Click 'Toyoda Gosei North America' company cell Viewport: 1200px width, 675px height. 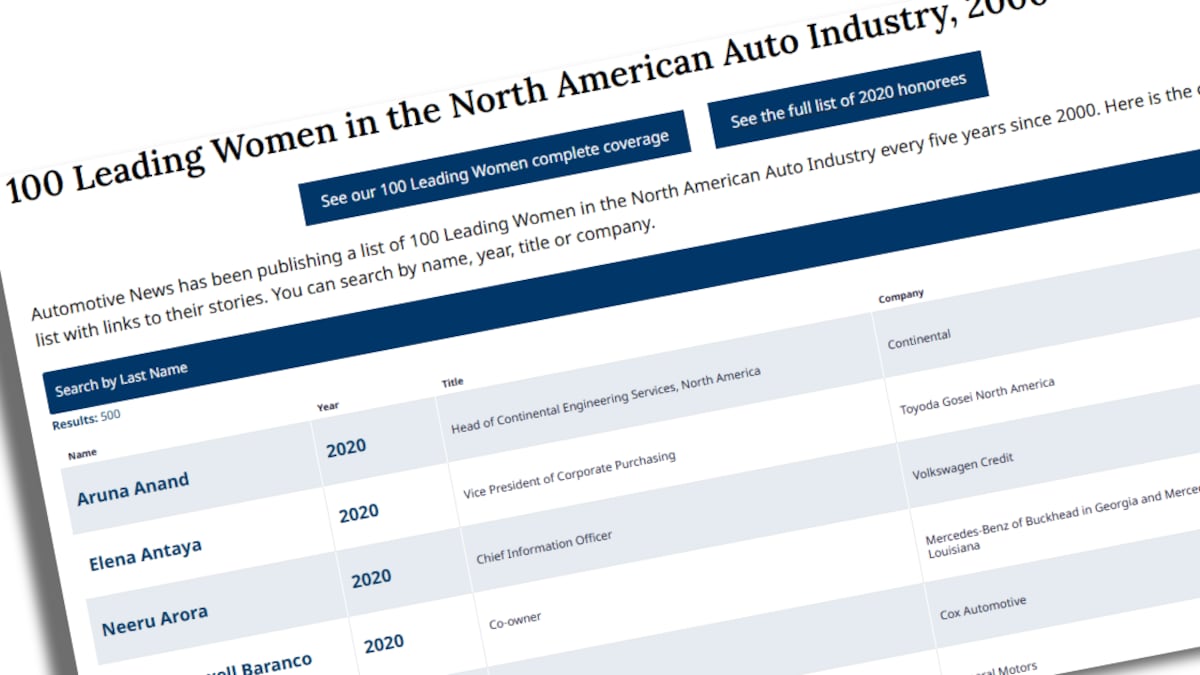pyautogui.click(x=977, y=397)
